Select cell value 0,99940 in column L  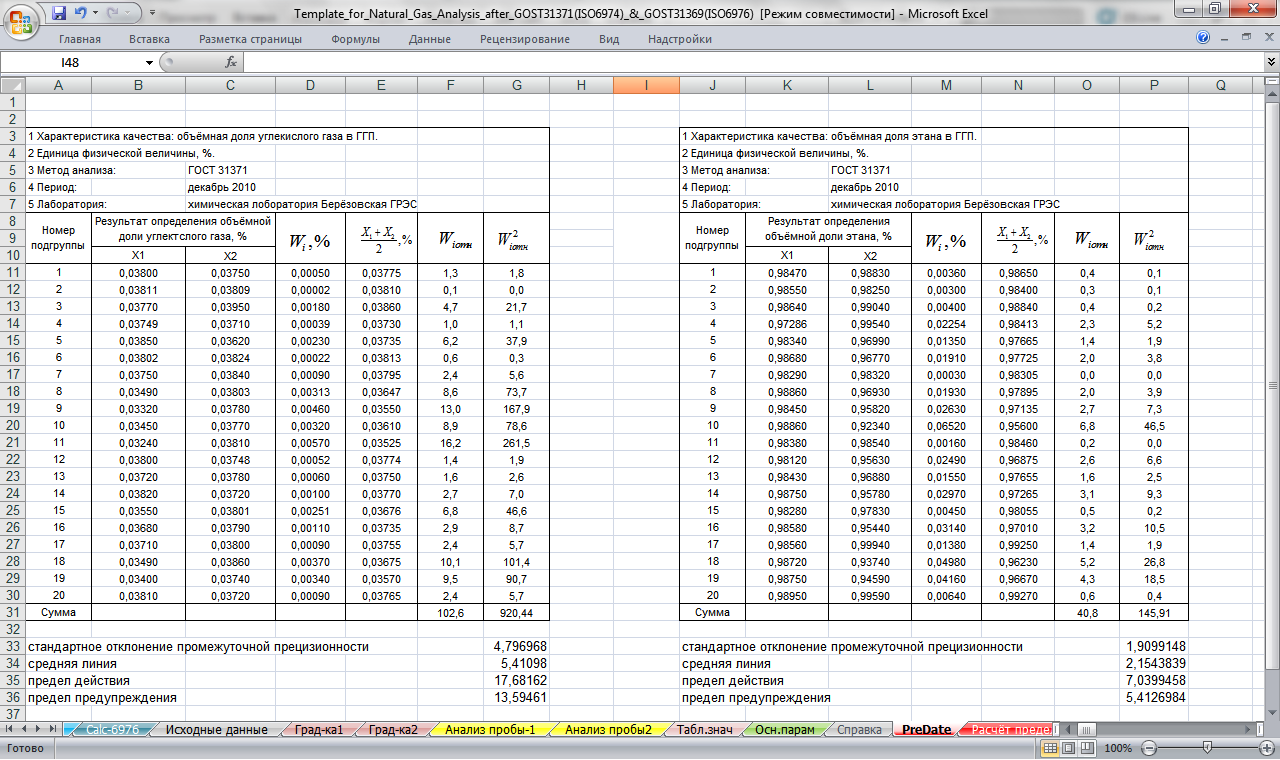[871, 543]
